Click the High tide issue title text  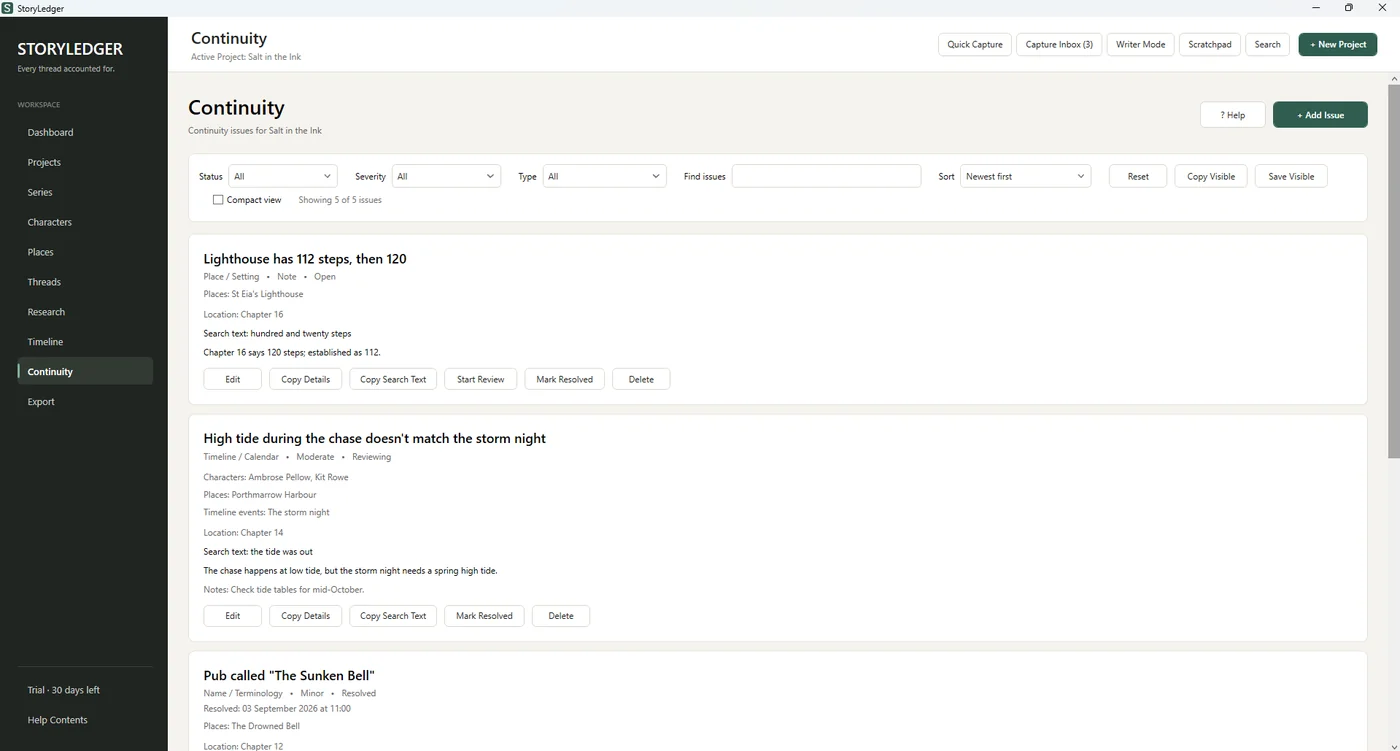[x=374, y=439]
